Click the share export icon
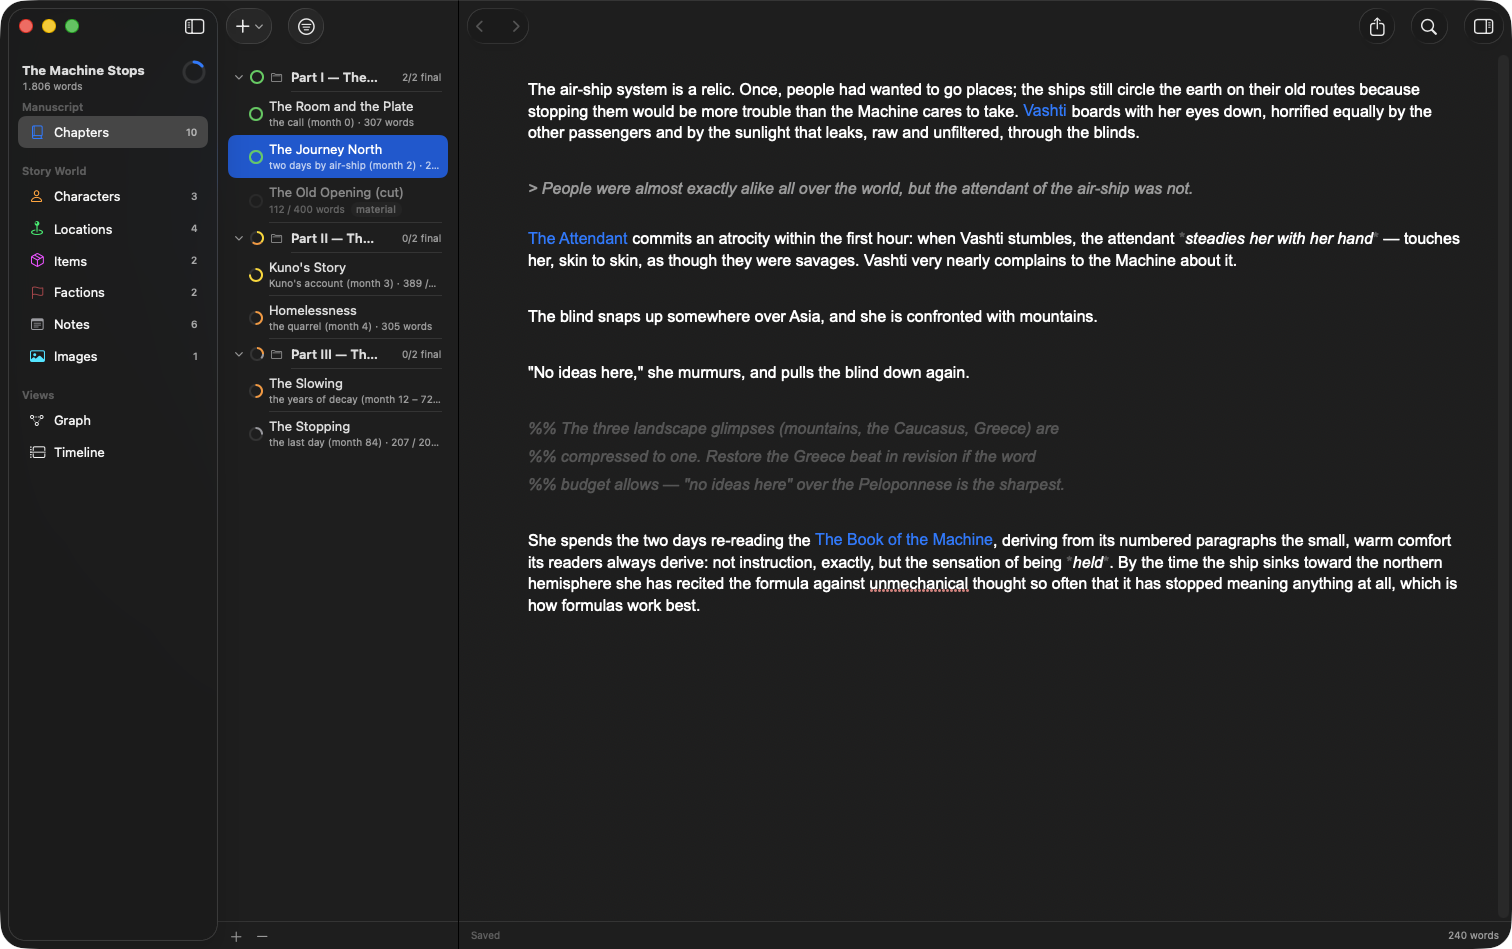This screenshot has width=1512, height=949. [1377, 27]
